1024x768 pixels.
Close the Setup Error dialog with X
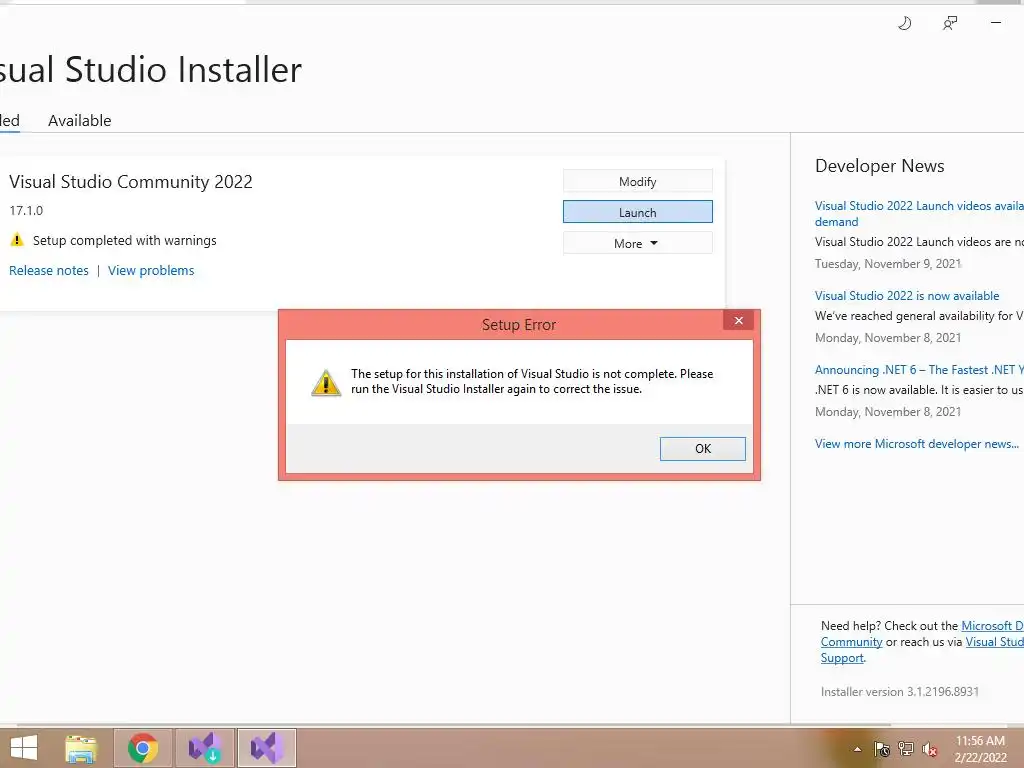(739, 320)
